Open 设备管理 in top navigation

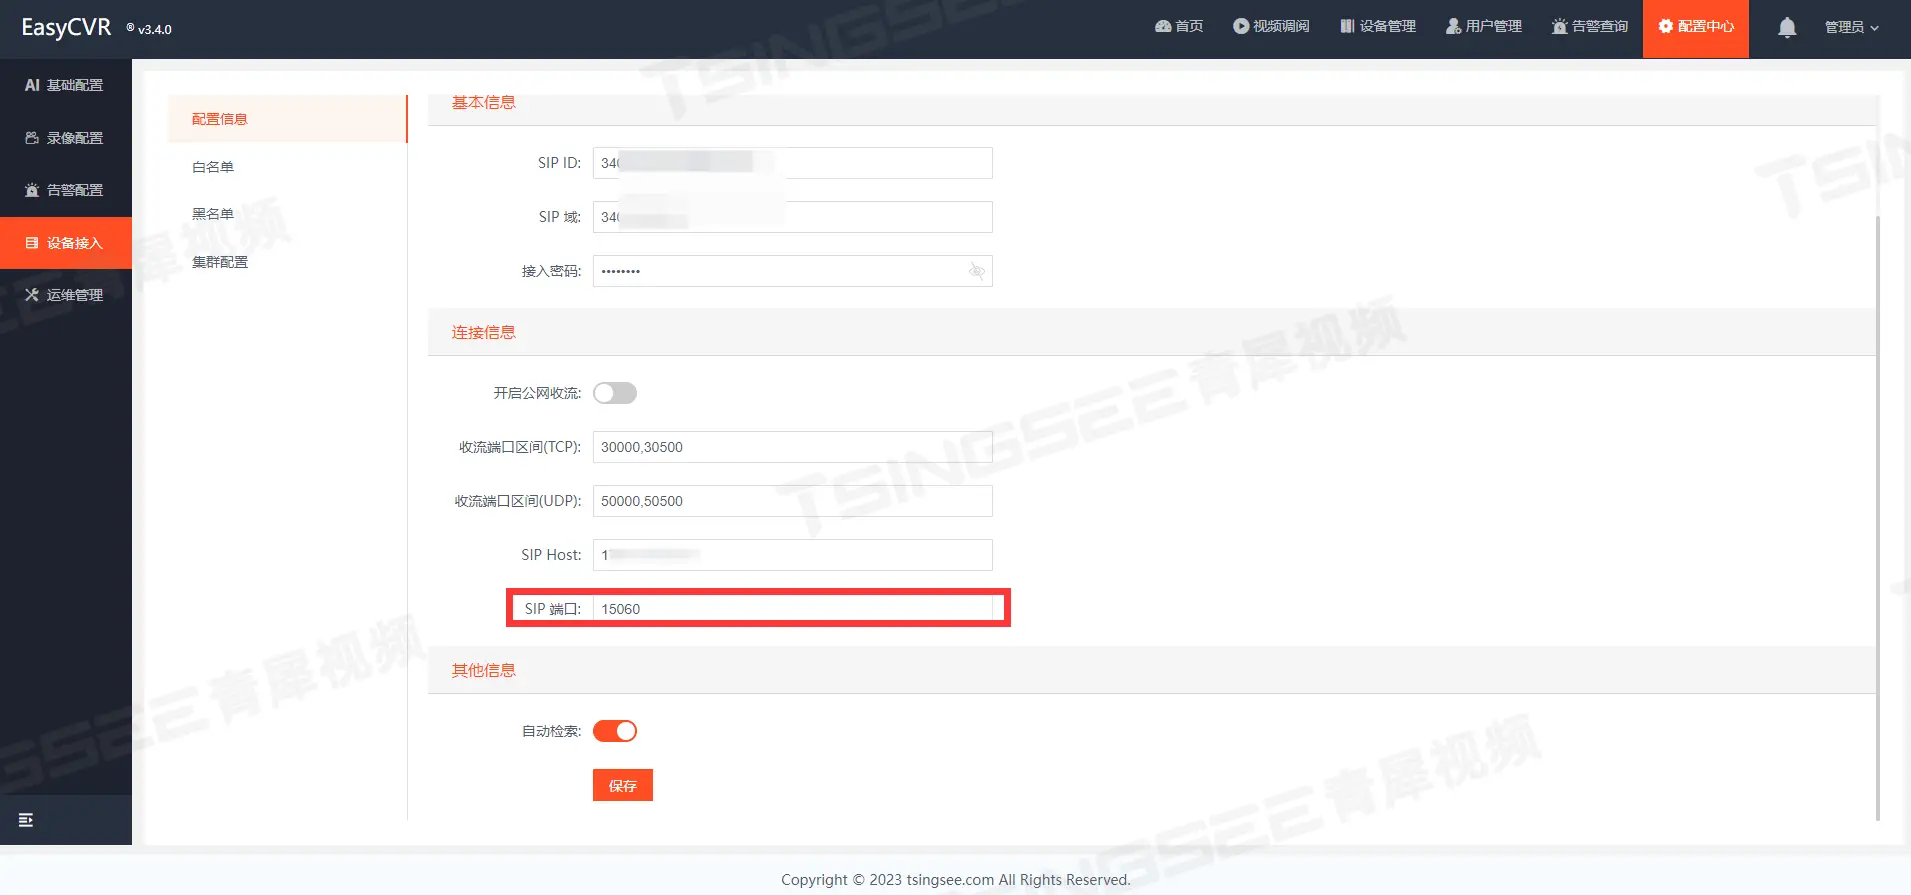coord(1378,26)
